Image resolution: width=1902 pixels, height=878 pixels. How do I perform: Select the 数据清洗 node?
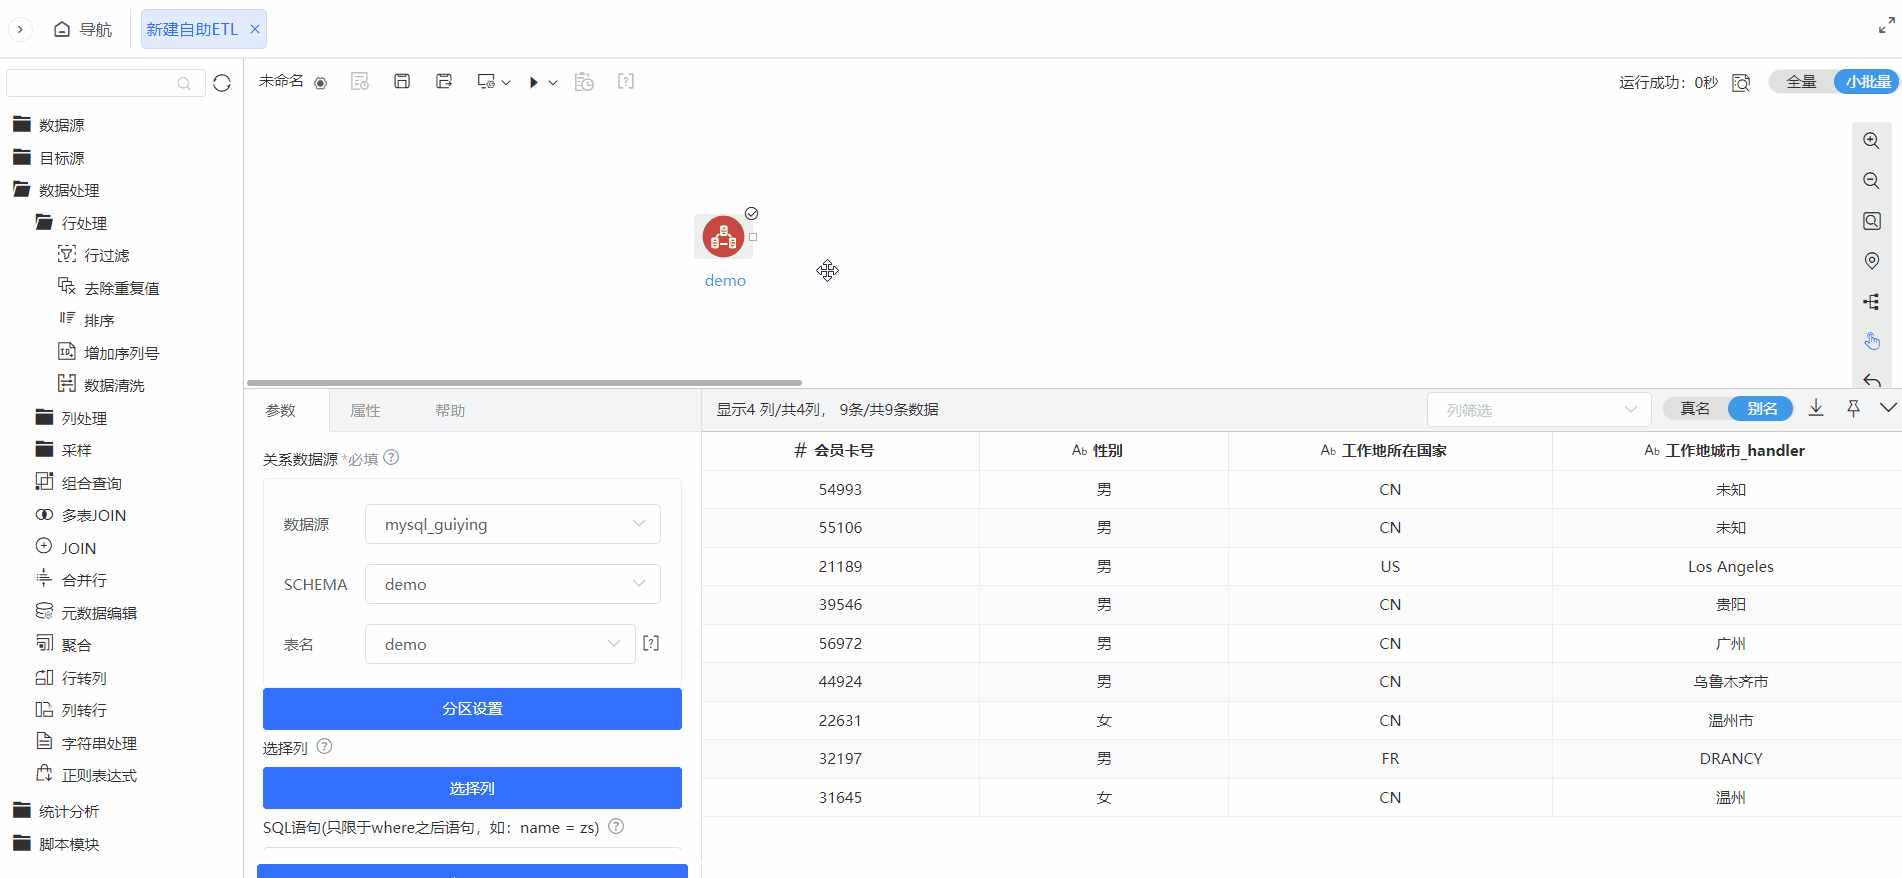[102, 385]
